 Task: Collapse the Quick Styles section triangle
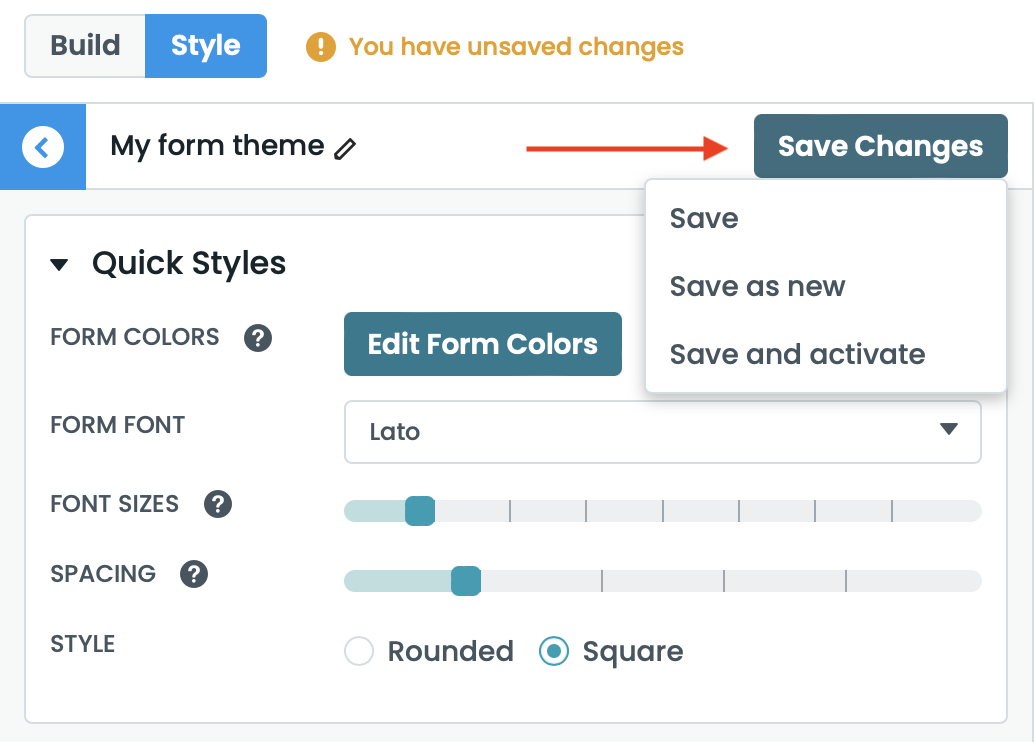coord(60,265)
